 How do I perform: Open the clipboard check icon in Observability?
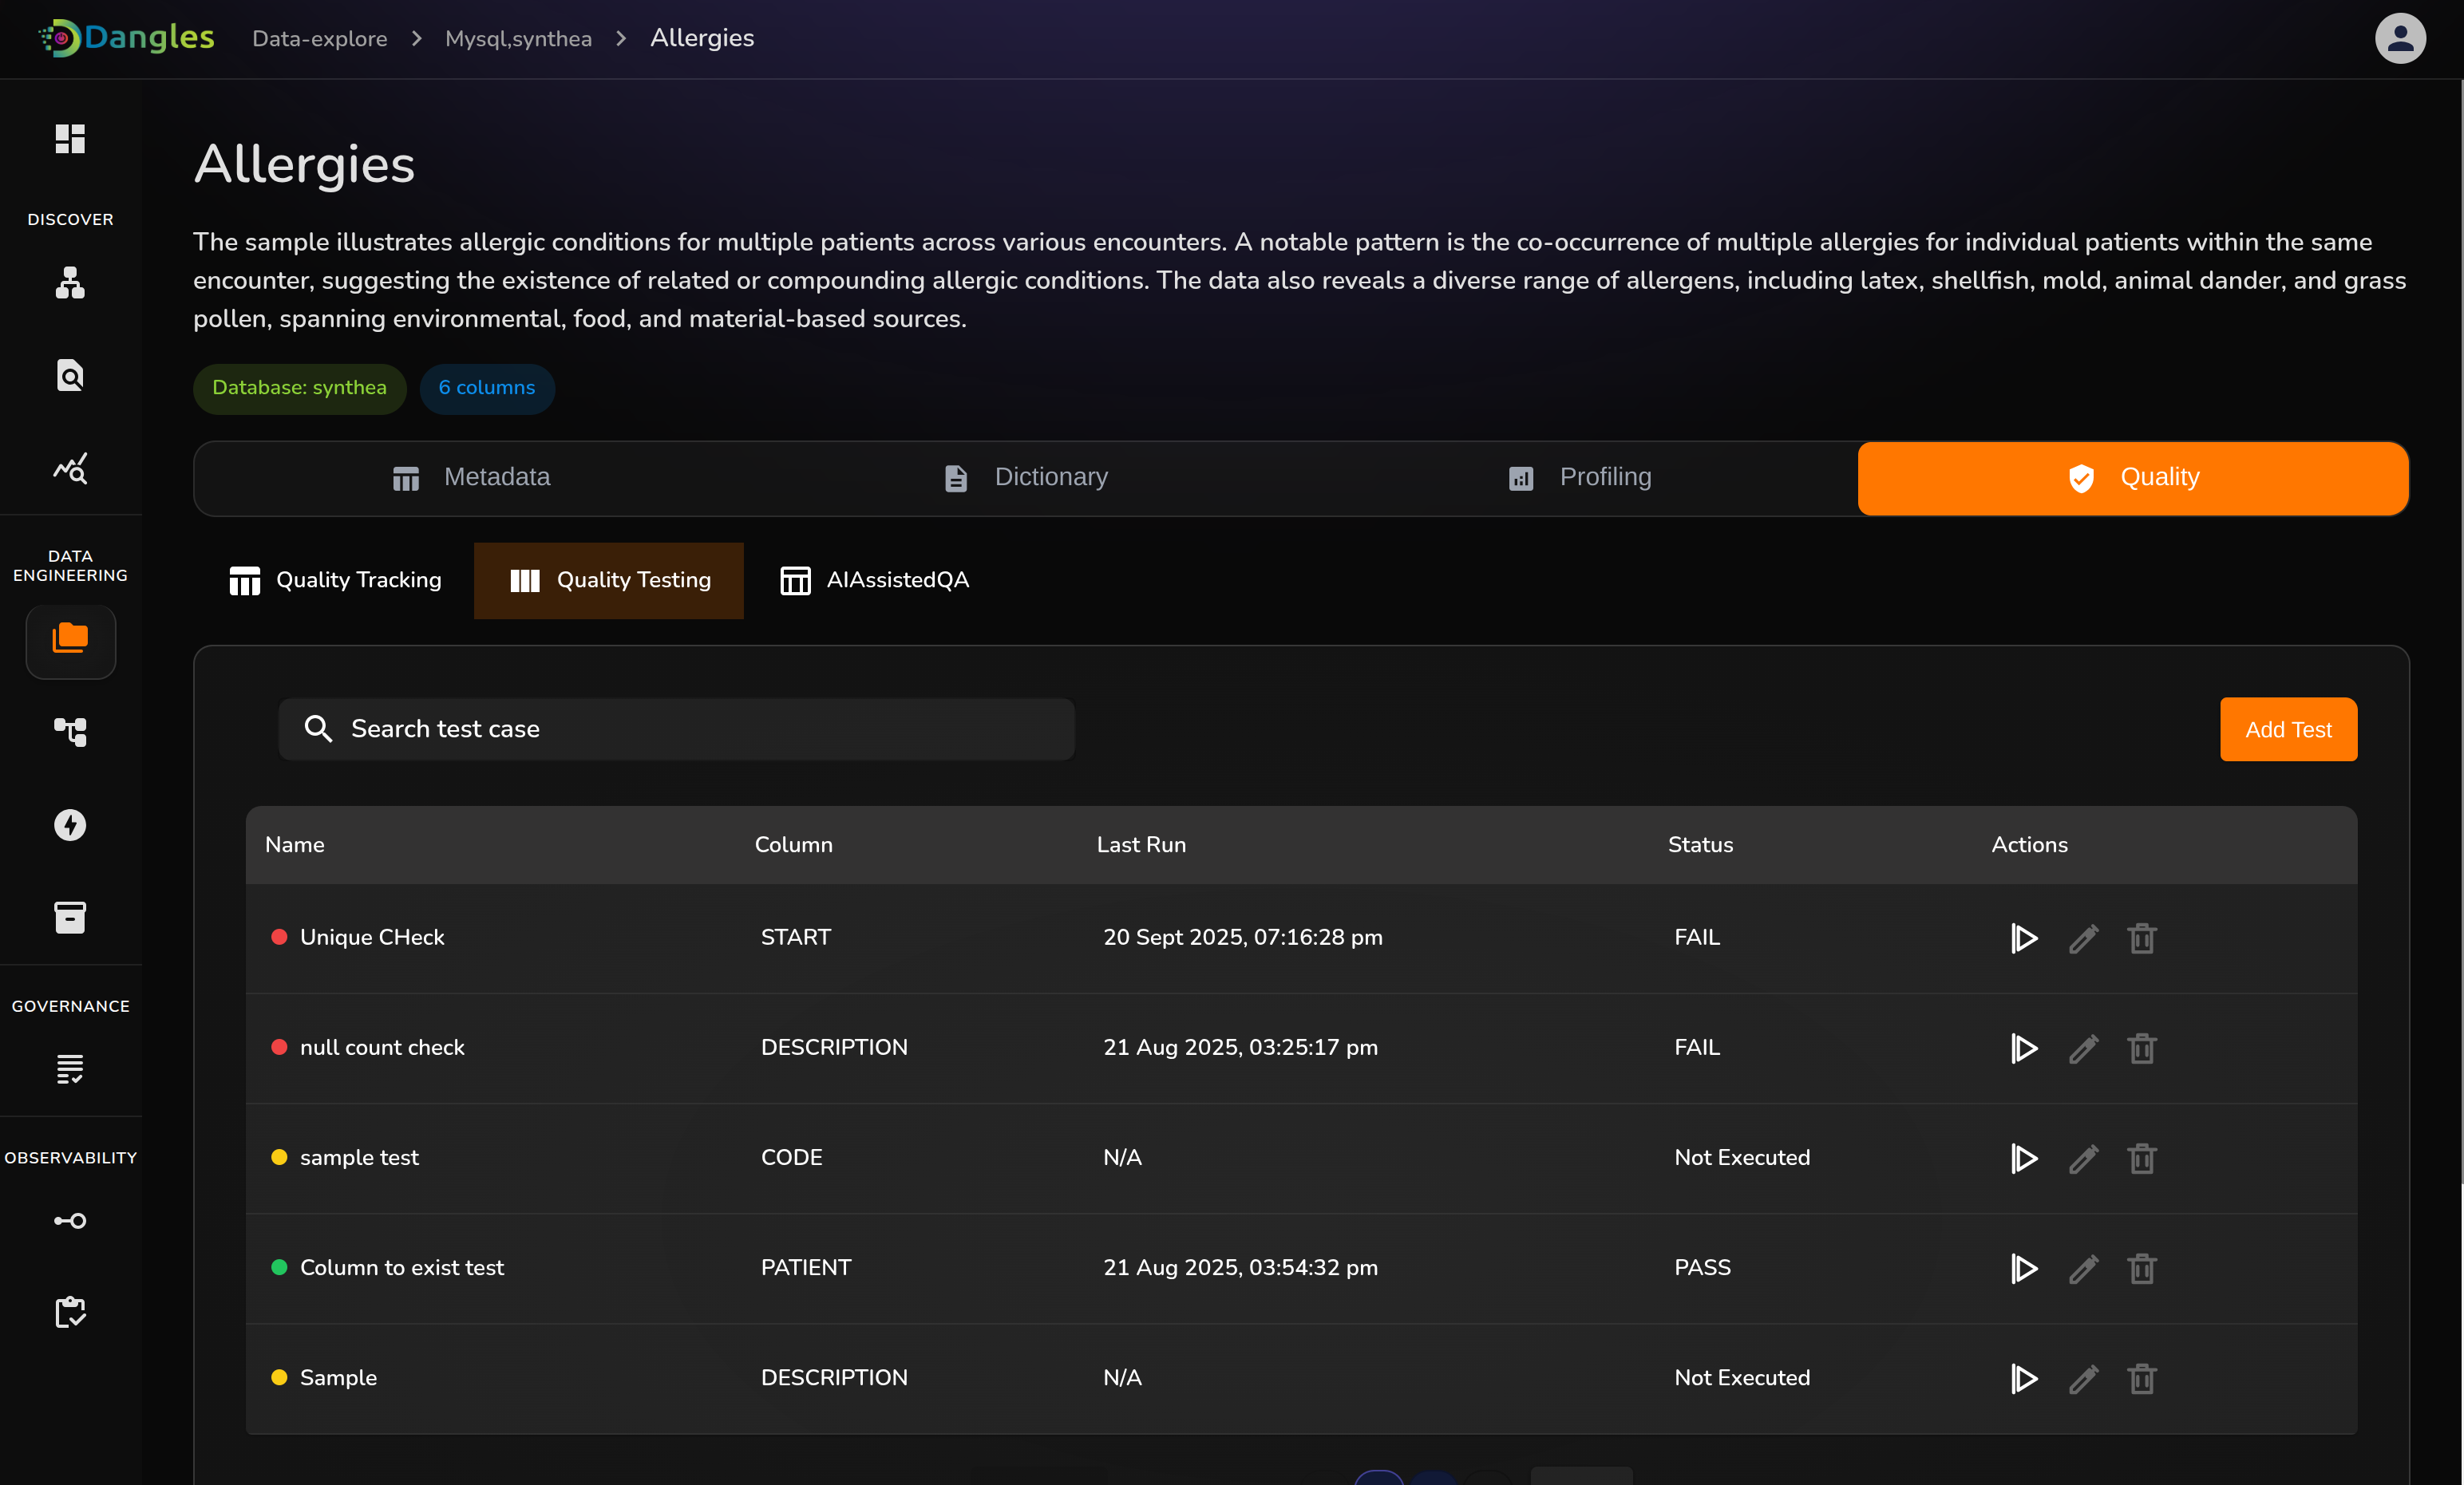[70, 1311]
